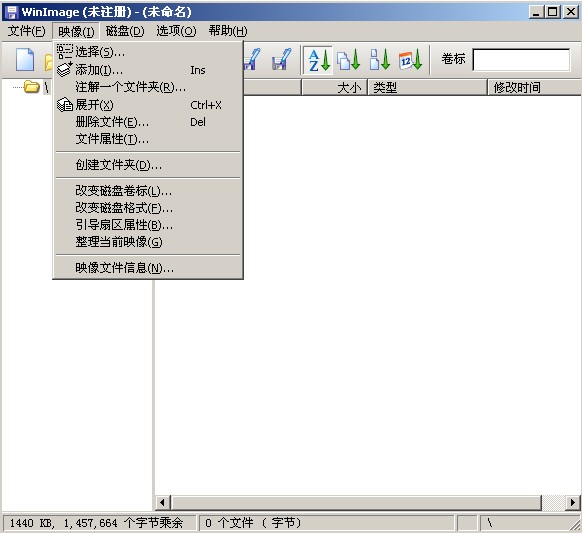Viewport: 582px width, 533px height.
Task: Click the 类型 column header
Action: [x=427, y=88]
